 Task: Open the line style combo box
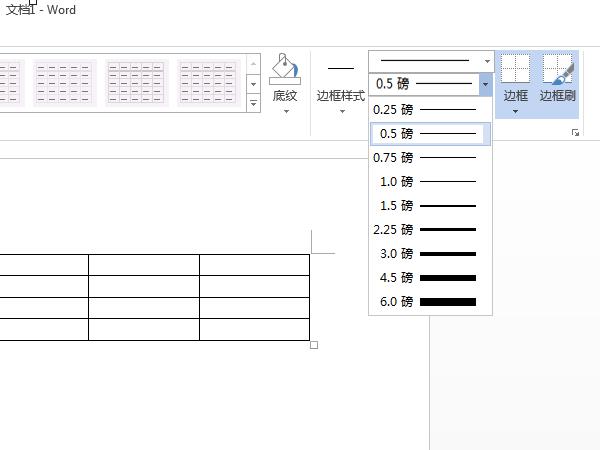(x=431, y=61)
